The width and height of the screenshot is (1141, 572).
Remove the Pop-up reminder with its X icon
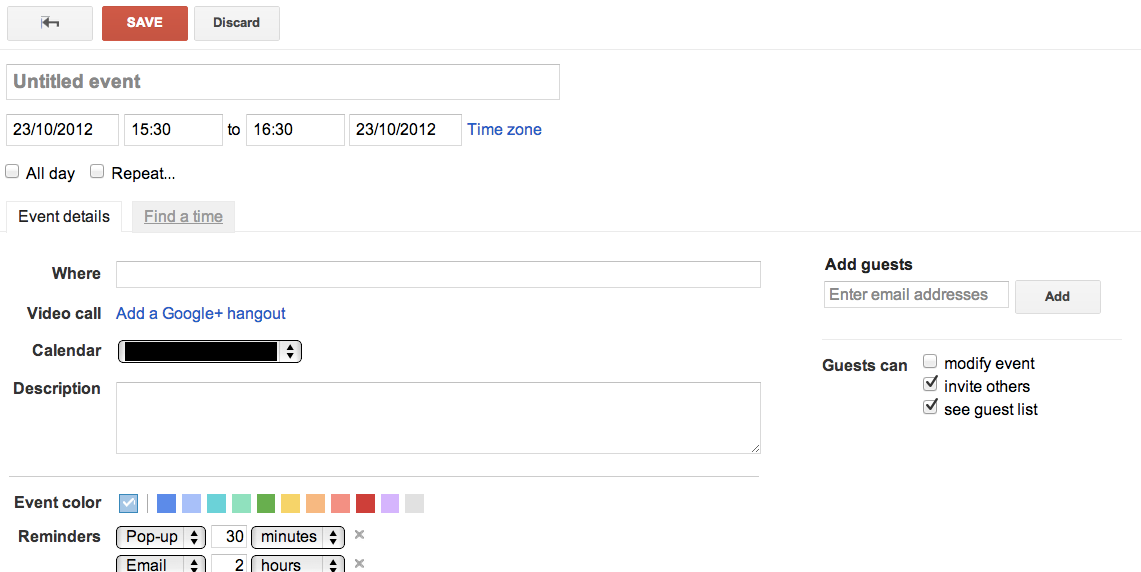pos(359,535)
